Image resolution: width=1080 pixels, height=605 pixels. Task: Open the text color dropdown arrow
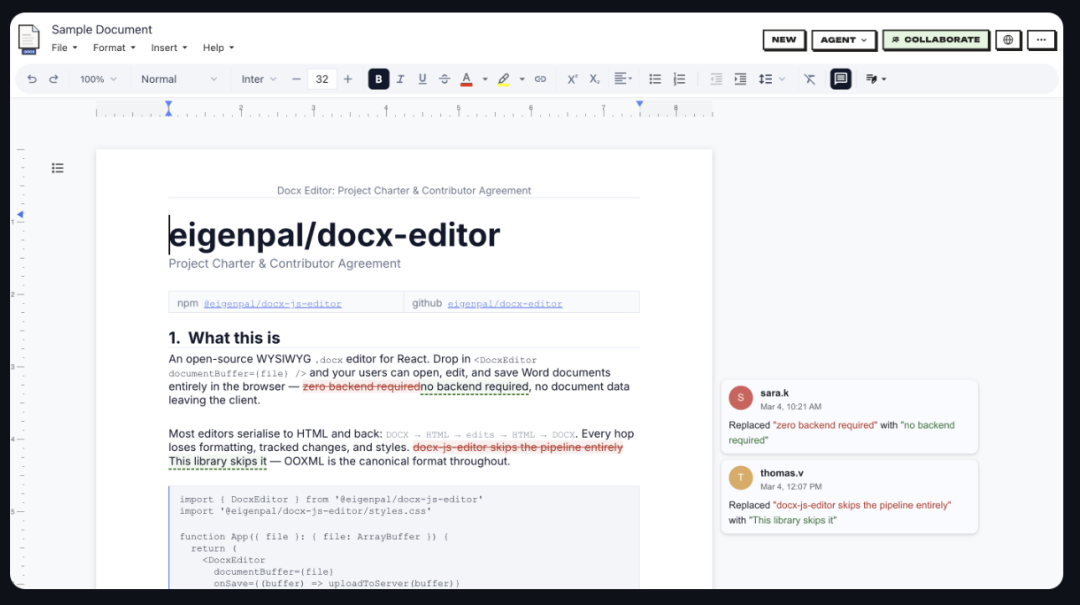485,79
